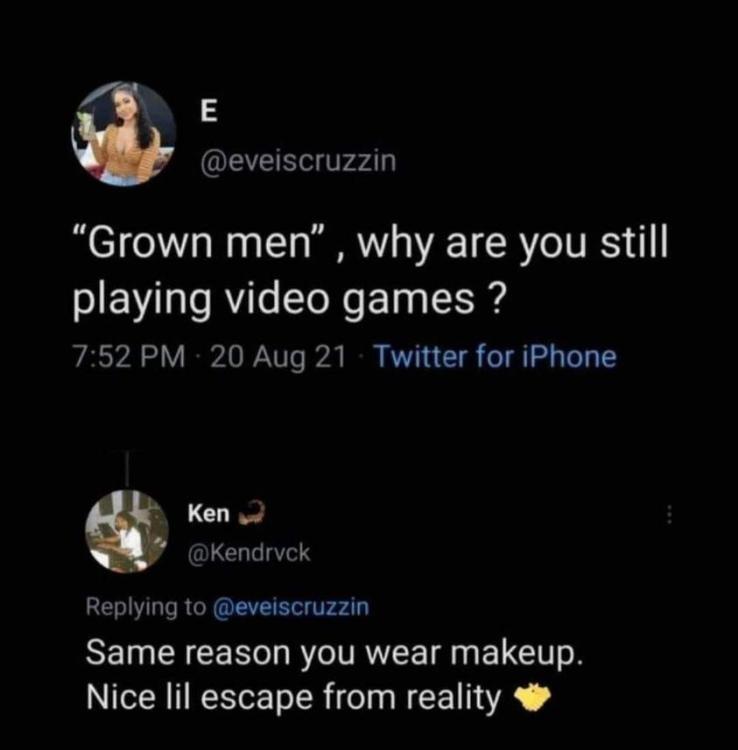738x750 pixels.
Task: Click the display name E
Action: (x=208, y=114)
